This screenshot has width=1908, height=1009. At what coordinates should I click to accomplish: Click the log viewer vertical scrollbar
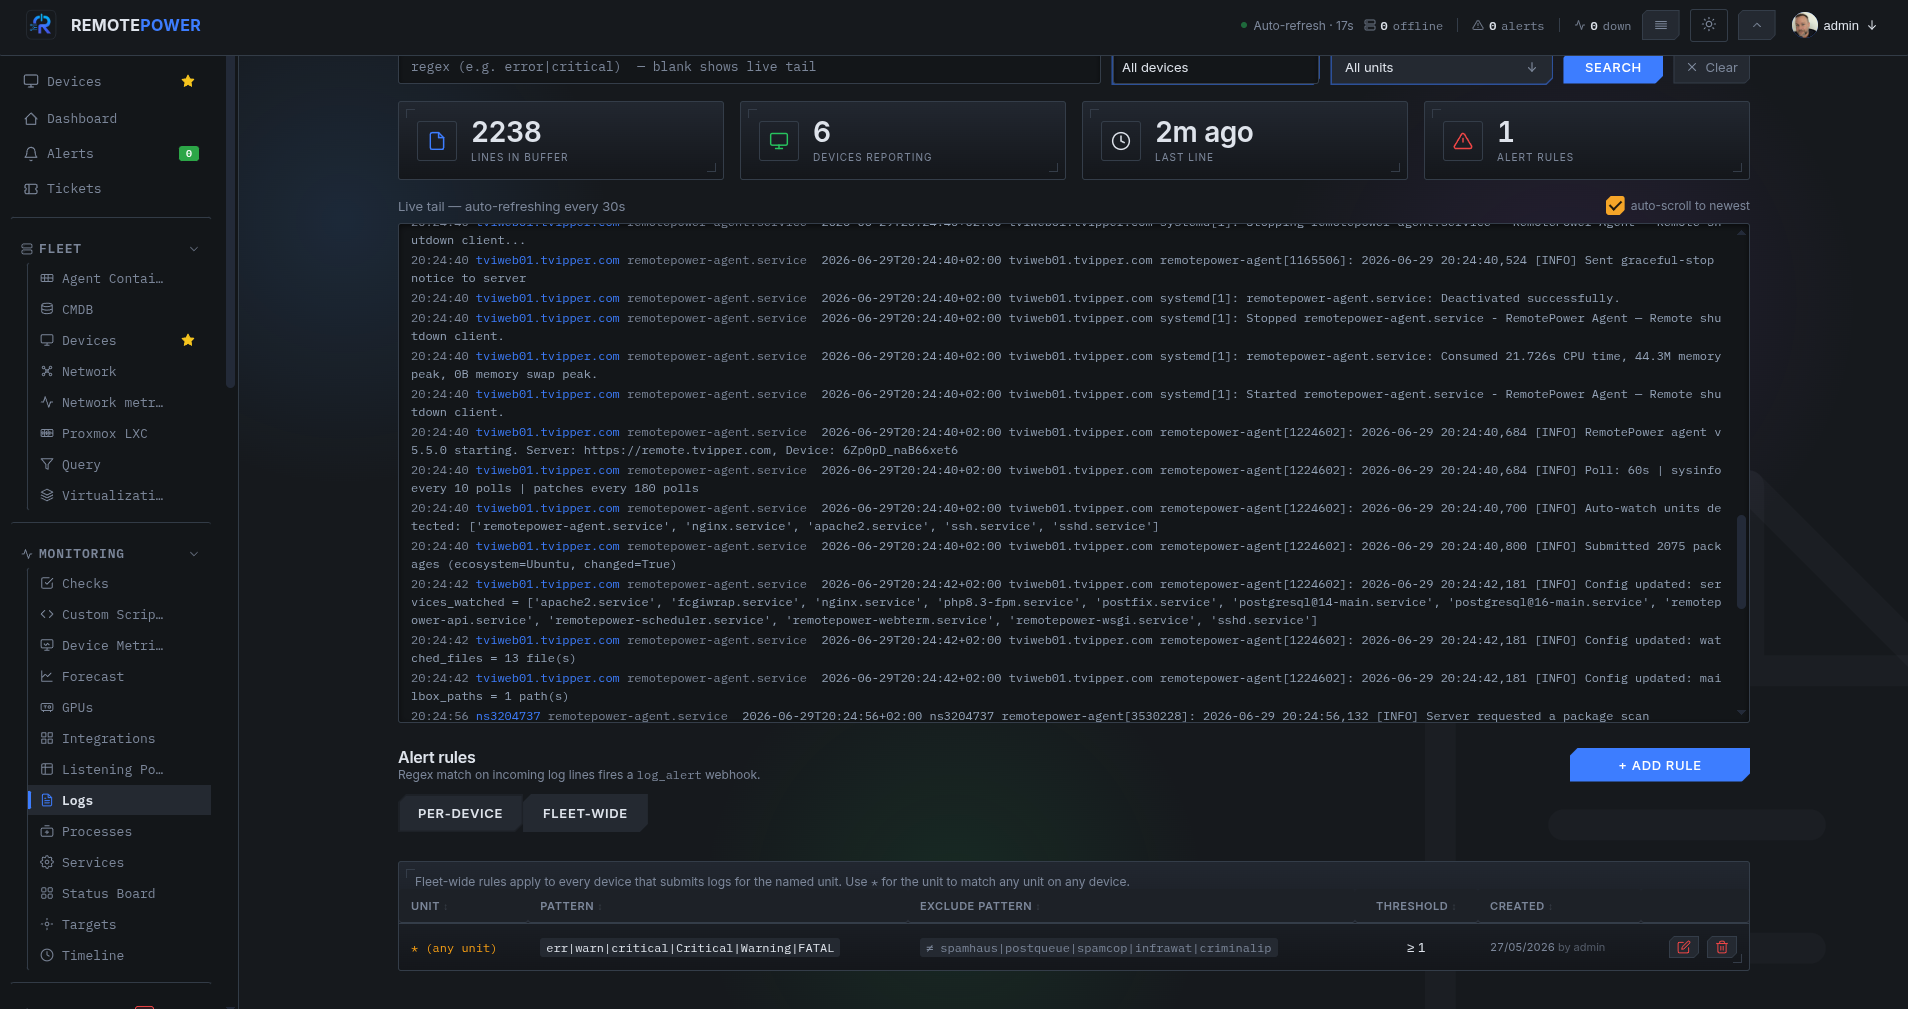coord(1741,562)
